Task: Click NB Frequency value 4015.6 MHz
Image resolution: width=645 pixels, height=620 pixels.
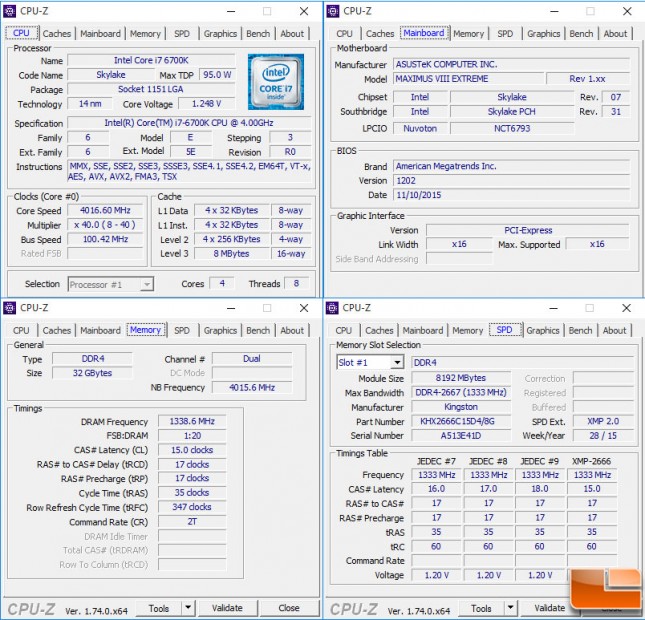Action: pyautogui.click(x=252, y=388)
